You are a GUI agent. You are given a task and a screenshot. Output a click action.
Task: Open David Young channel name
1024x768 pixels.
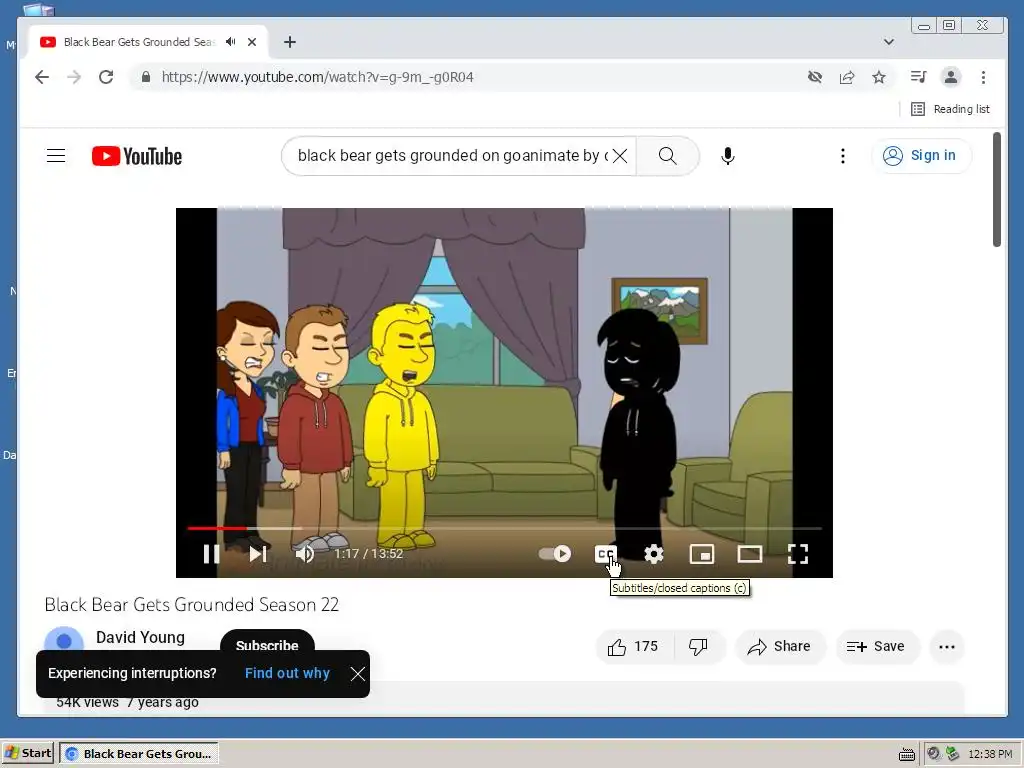(140, 637)
